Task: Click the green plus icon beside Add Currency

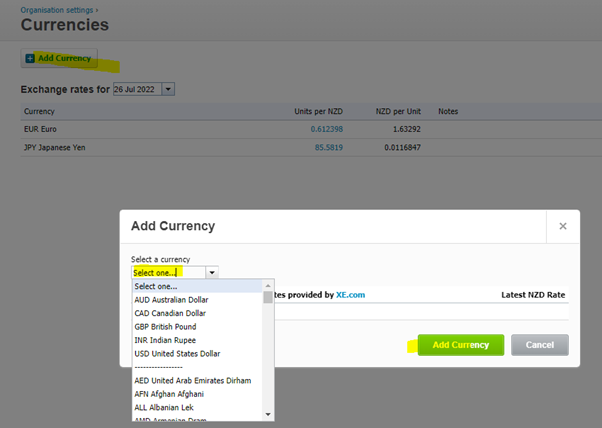Action: pyautogui.click(x=30, y=59)
